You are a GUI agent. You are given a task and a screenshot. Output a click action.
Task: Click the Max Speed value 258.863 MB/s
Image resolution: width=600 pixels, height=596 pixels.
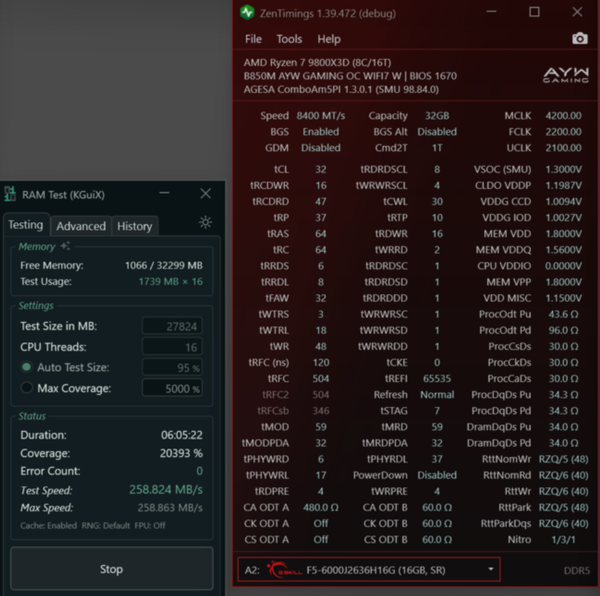[170, 508]
